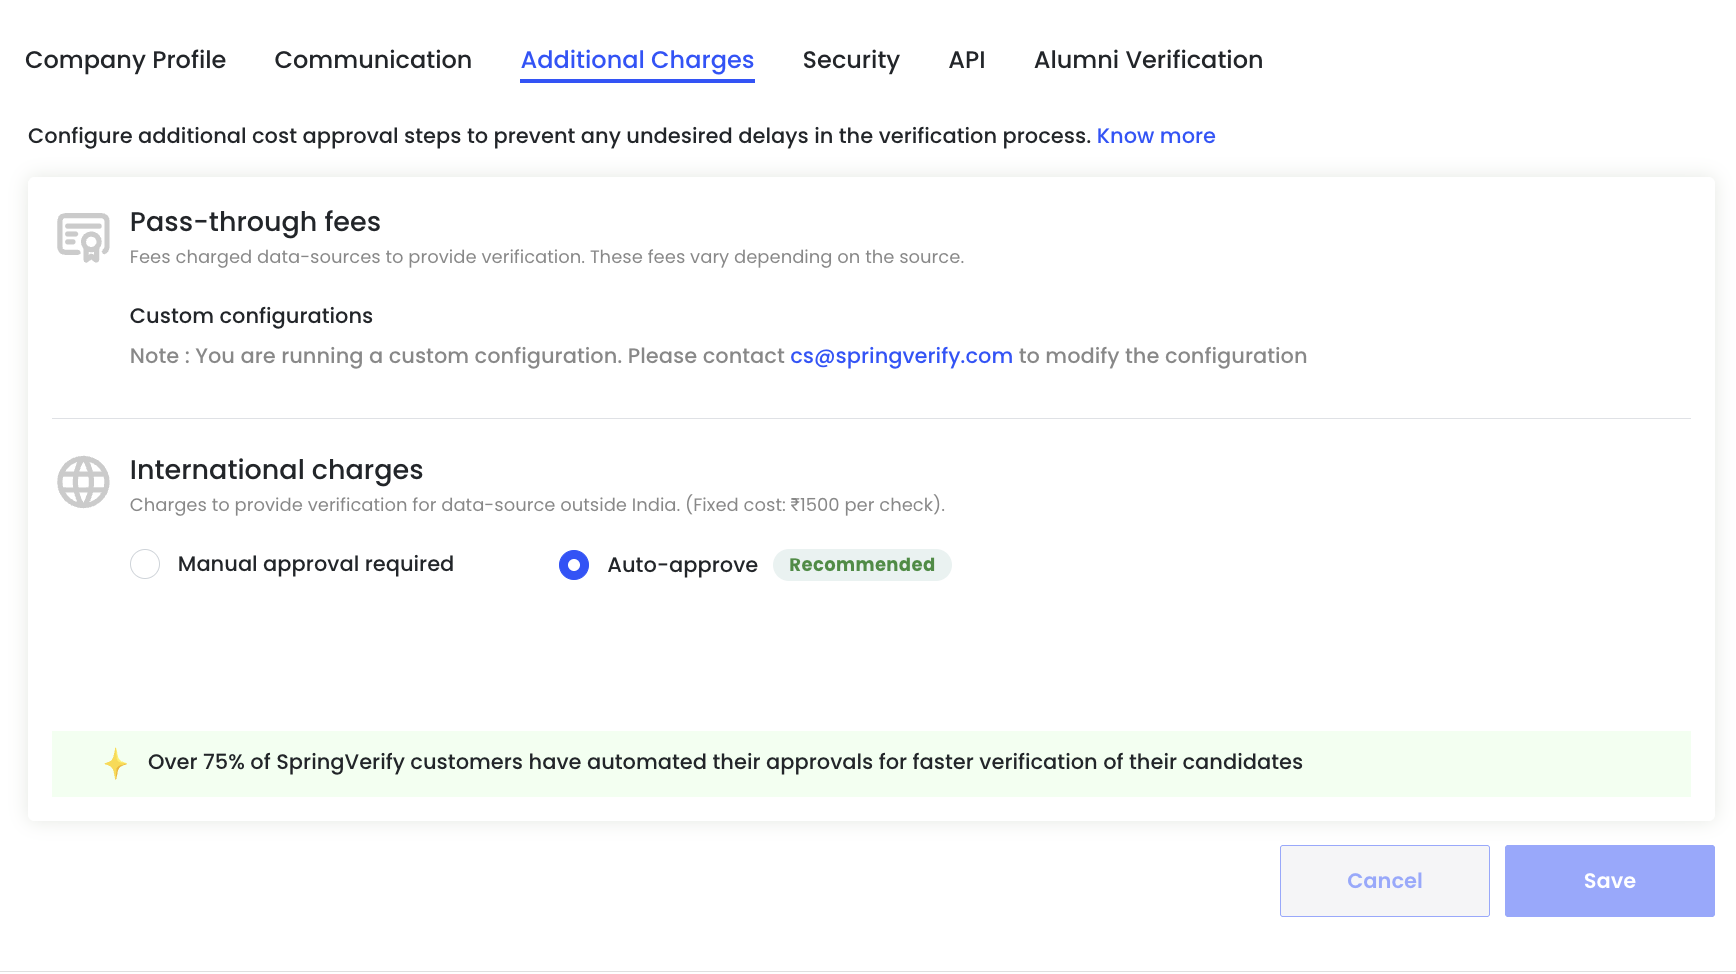
Task: Select the Manual approval required radio button
Action: (145, 564)
